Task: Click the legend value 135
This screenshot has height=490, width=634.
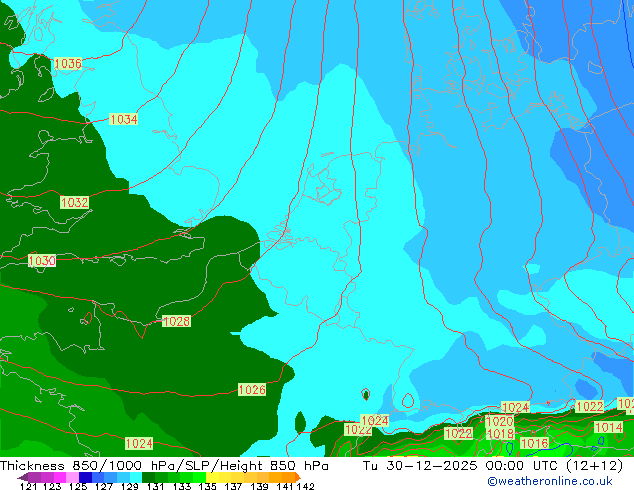Action: tap(207, 486)
